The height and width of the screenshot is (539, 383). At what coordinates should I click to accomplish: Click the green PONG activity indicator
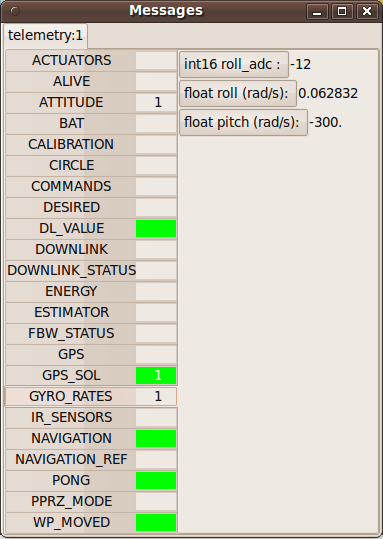point(156,481)
